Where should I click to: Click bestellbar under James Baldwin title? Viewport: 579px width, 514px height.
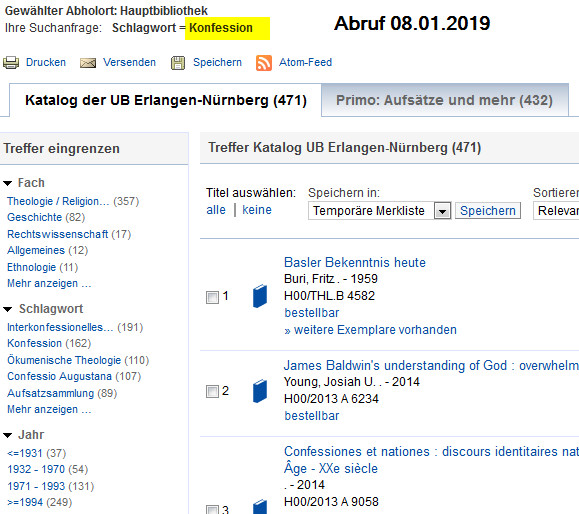312,416
